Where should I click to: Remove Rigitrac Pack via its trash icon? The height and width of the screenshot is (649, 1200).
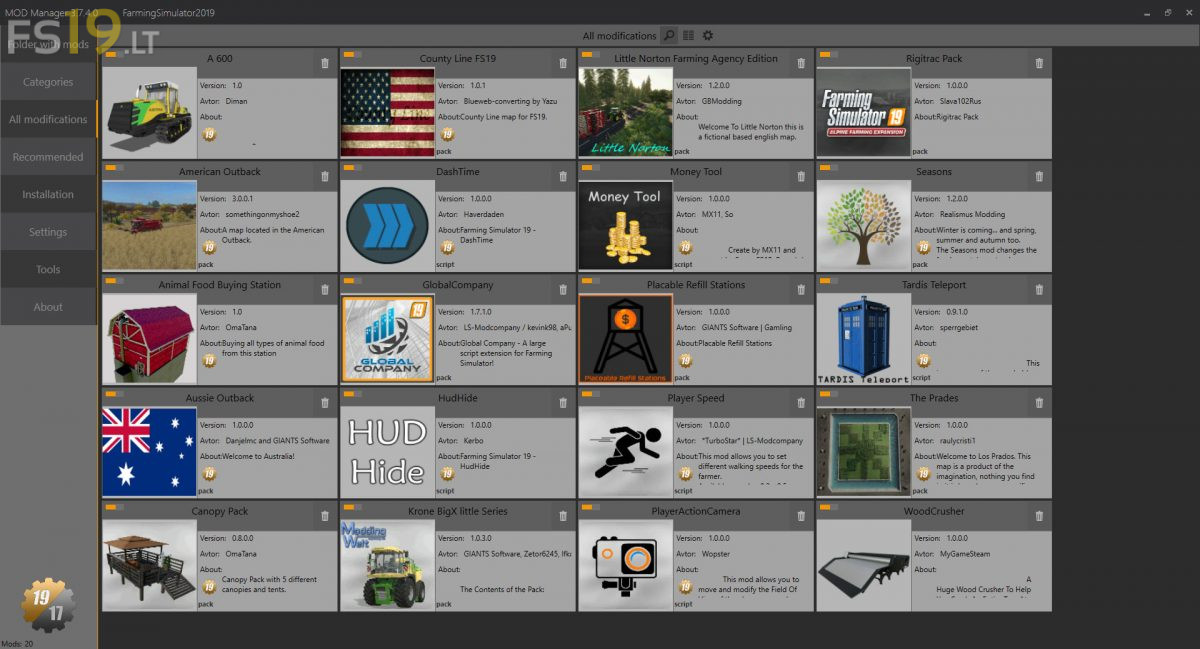[1039, 63]
